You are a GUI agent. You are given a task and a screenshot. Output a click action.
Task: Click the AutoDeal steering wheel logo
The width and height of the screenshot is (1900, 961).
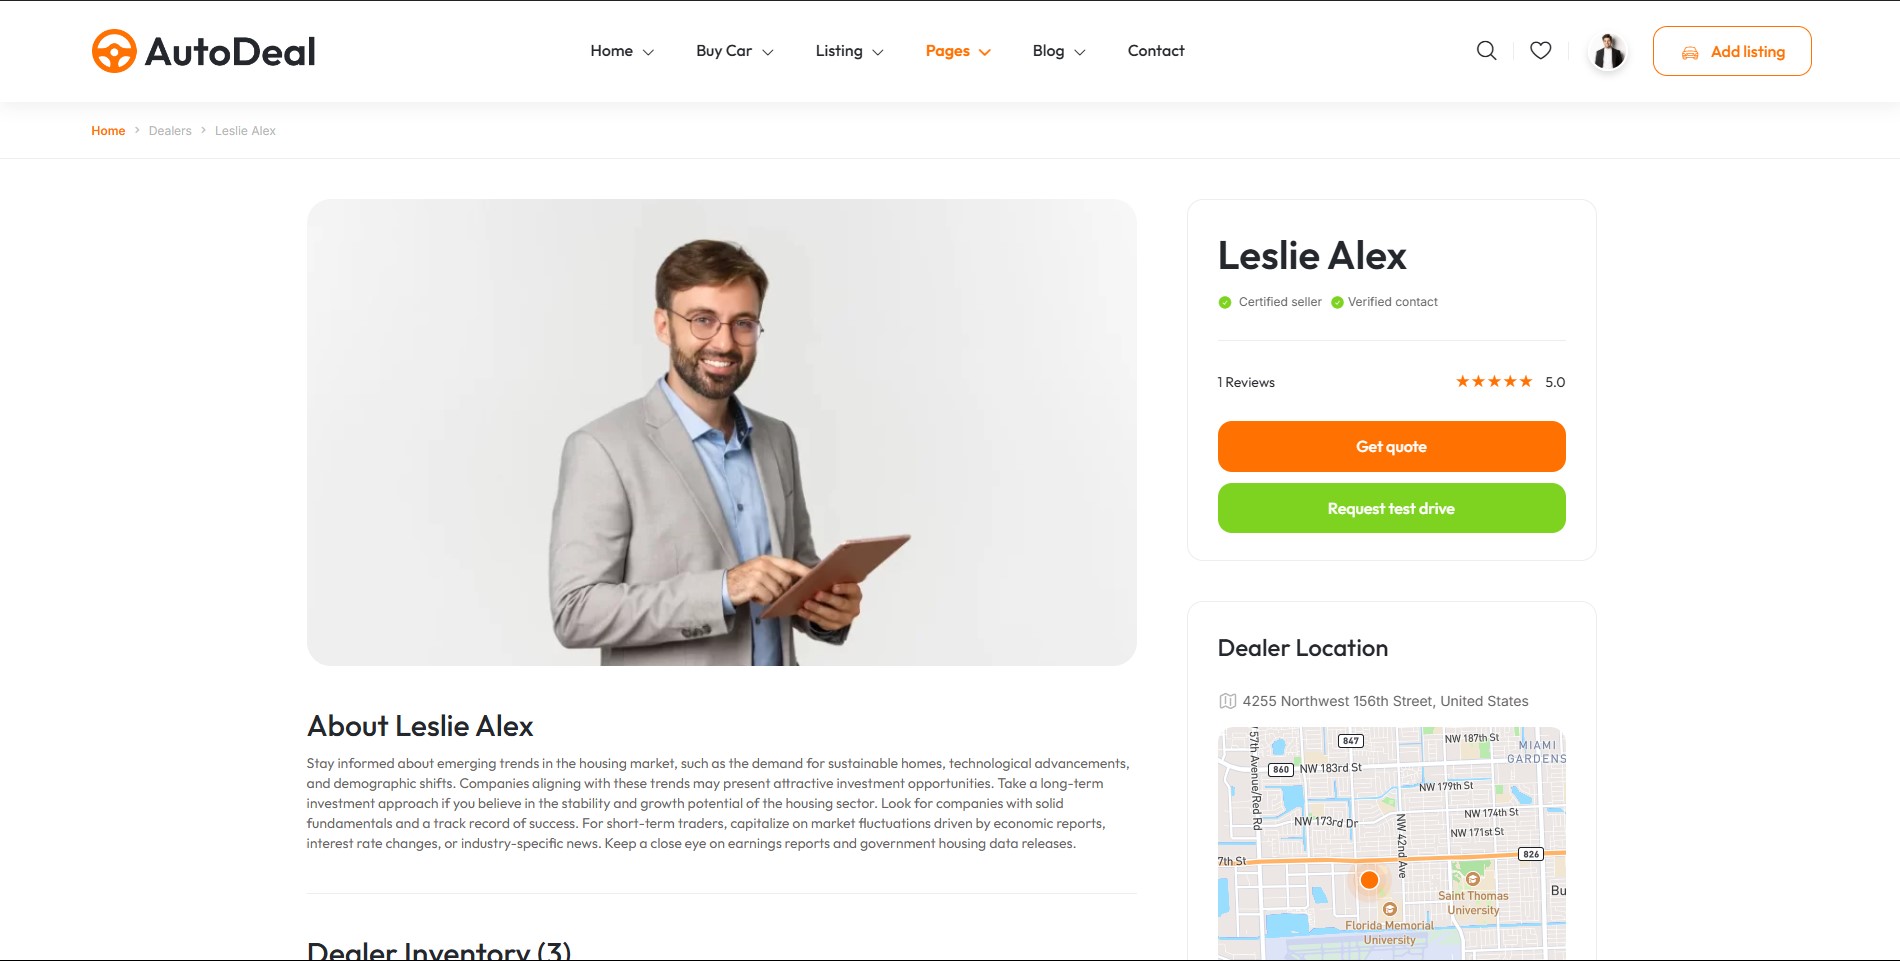point(114,51)
